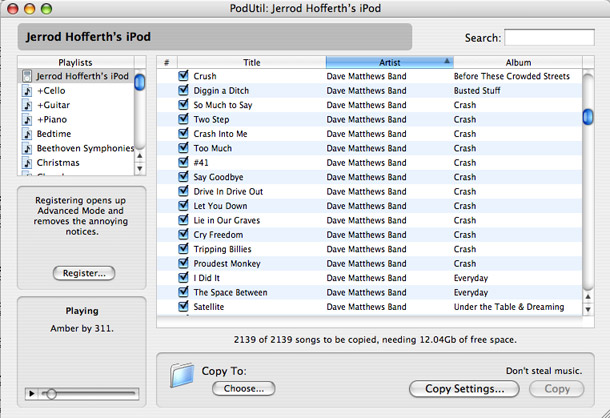The height and width of the screenshot is (418, 610).
Task: Click into the Search field
Action: click(x=549, y=37)
